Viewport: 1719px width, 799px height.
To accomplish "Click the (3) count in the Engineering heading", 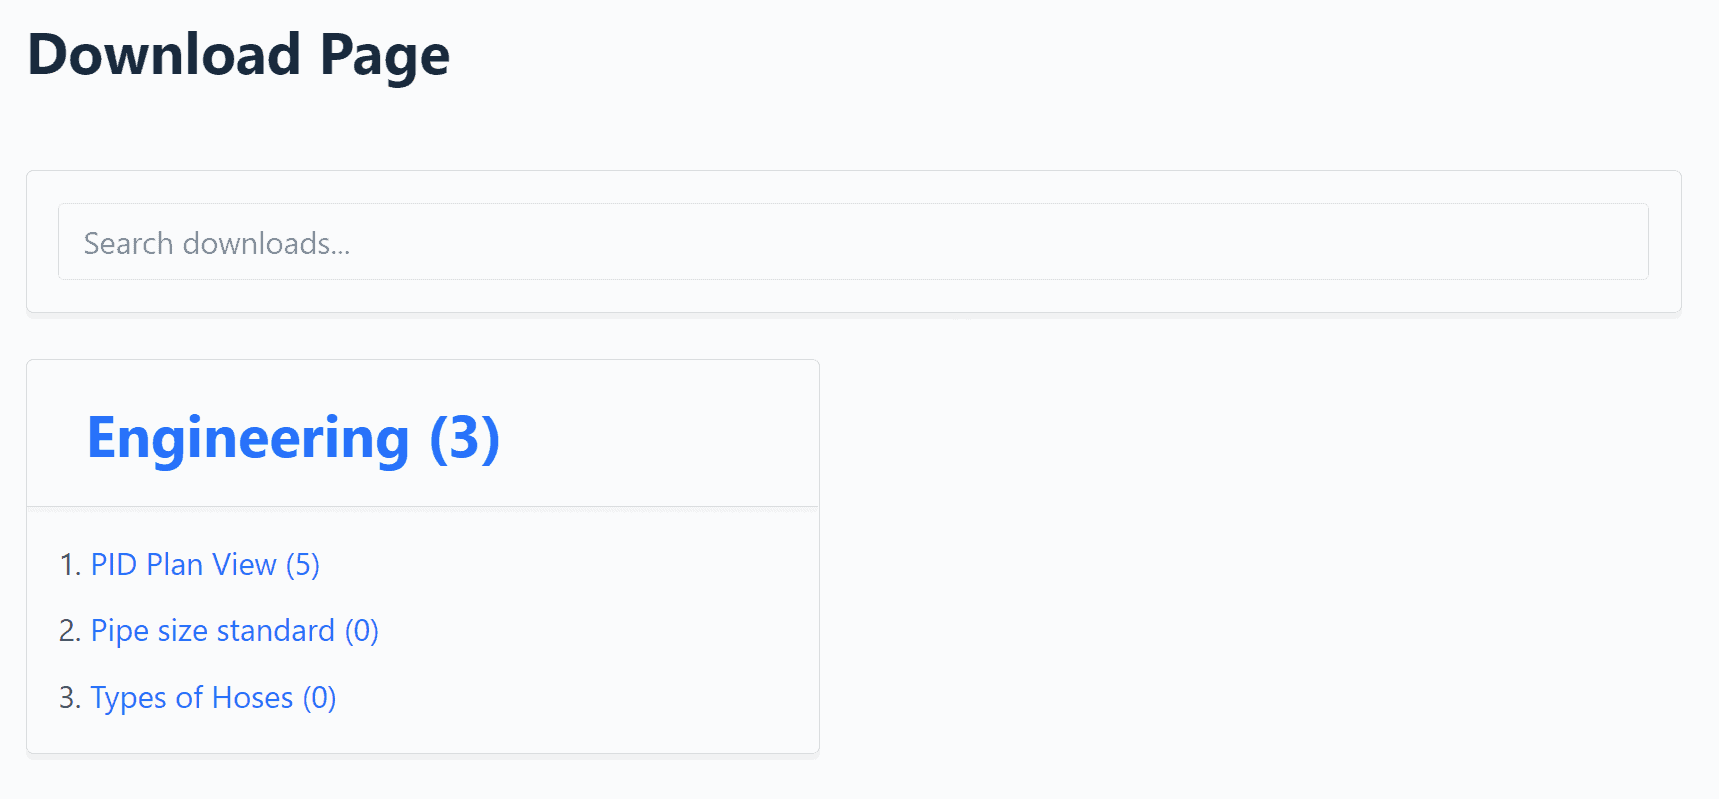I will point(465,438).
